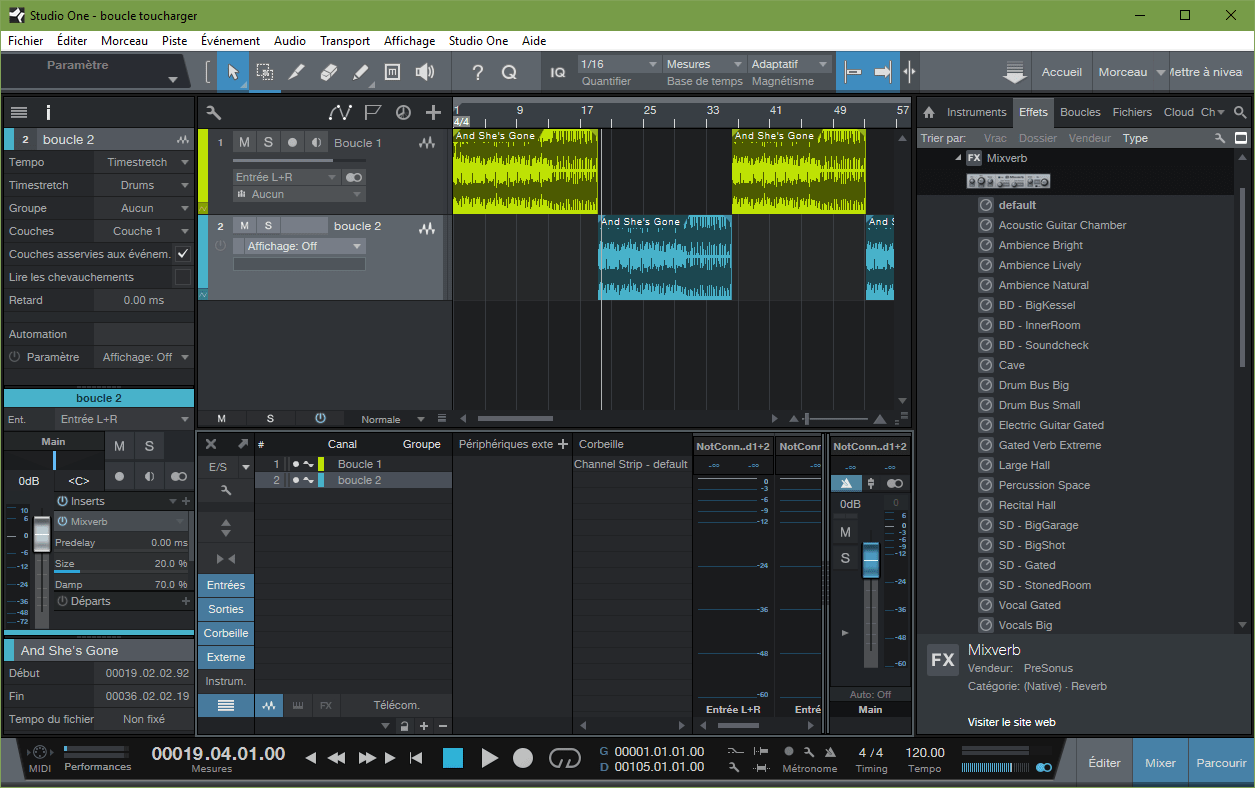This screenshot has height=788, width=1255.
Task: Click the Visiter le site web link
Action: click(x=1011, y=722)
